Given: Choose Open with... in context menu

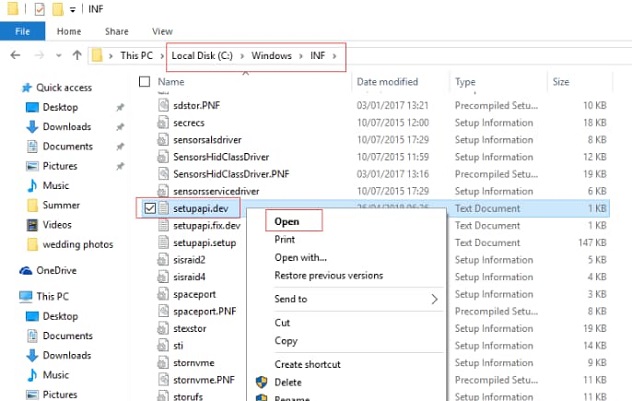Looking at the screenshot, I should (301, 258).
